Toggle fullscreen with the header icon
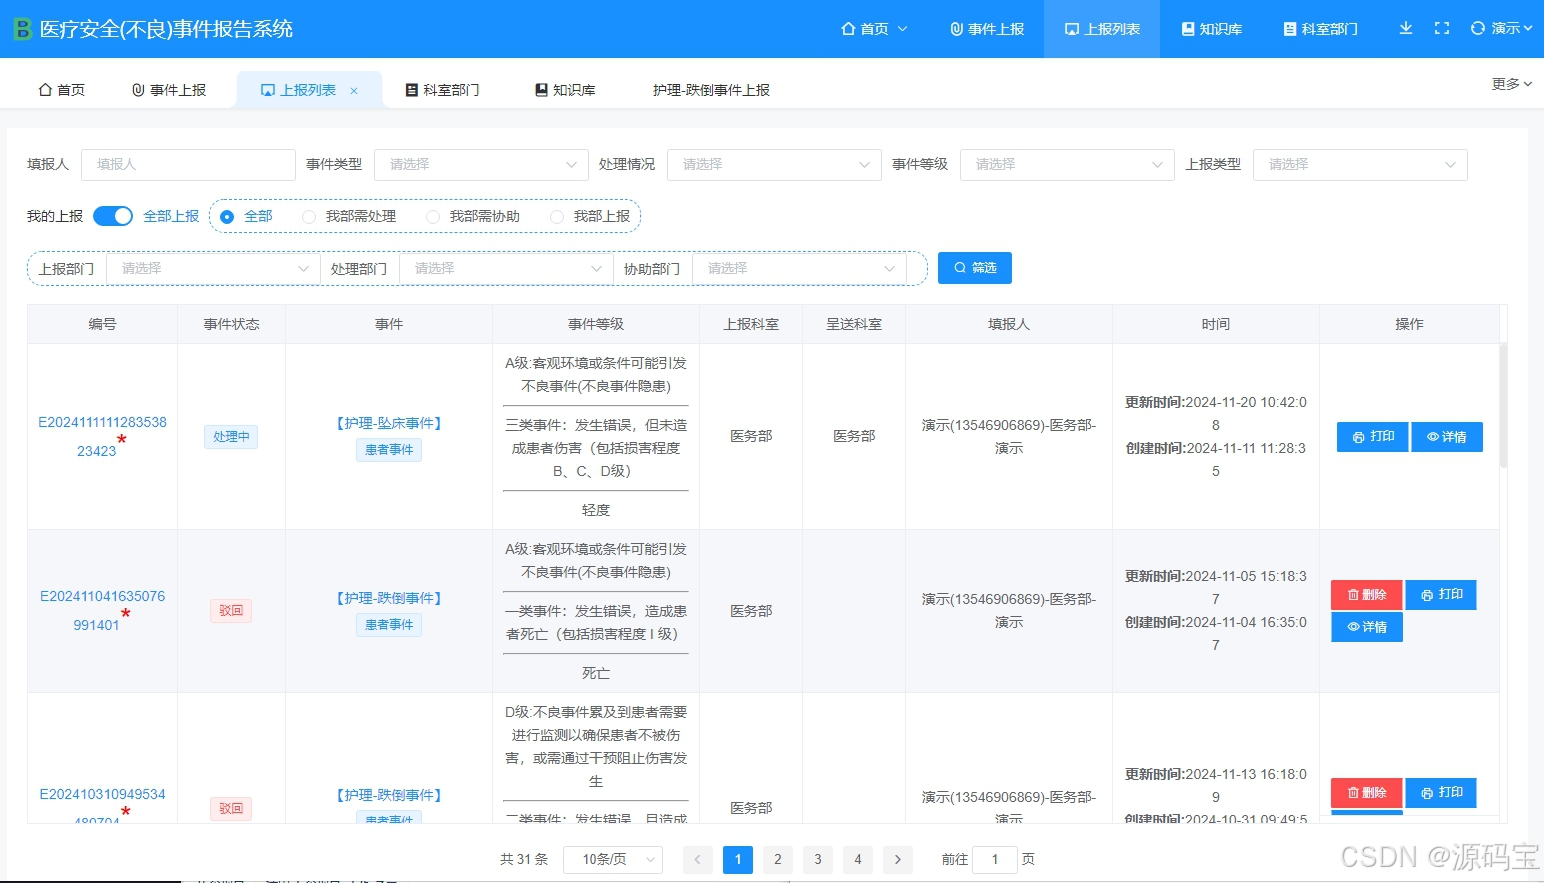Screen dimensions: 1544x883 point(1441,28)
